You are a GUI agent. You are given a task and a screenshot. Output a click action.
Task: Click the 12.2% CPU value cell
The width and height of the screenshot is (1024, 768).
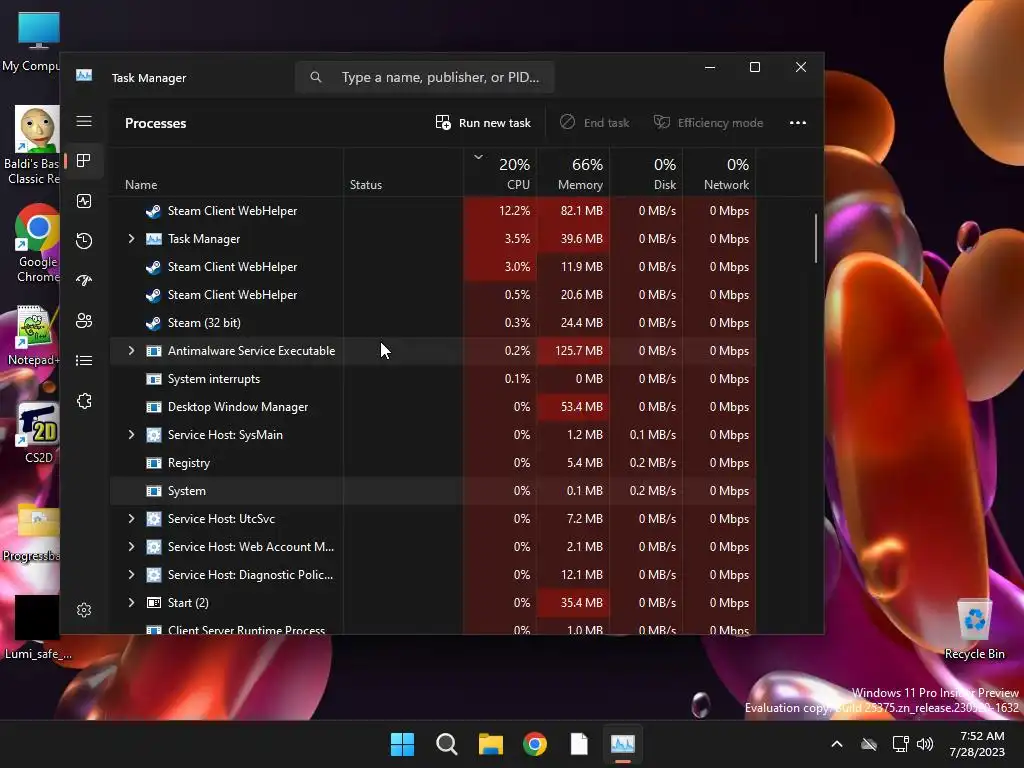tap(500, 211)
